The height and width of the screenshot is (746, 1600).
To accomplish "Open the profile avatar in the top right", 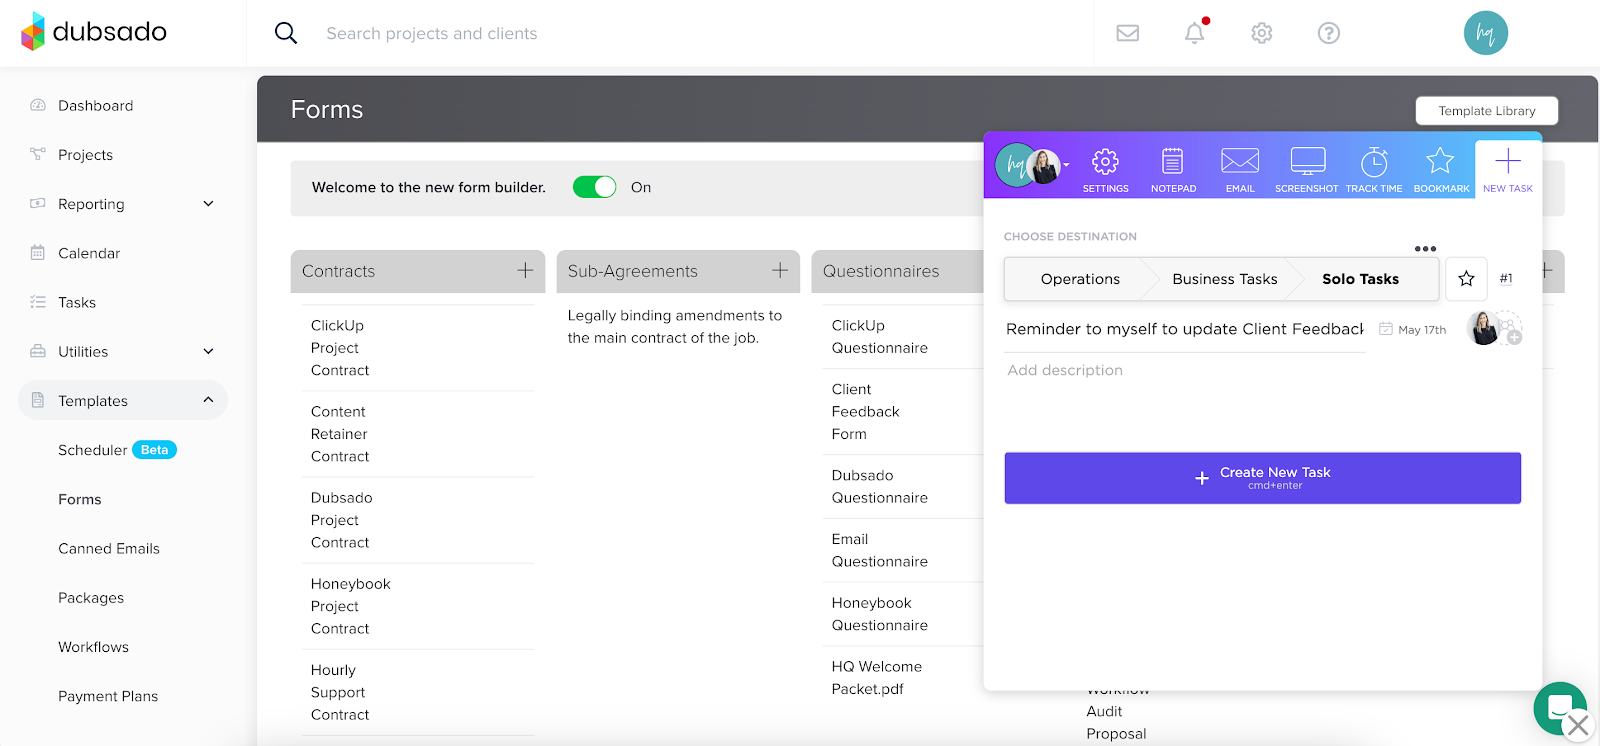I will [1486, 33].
